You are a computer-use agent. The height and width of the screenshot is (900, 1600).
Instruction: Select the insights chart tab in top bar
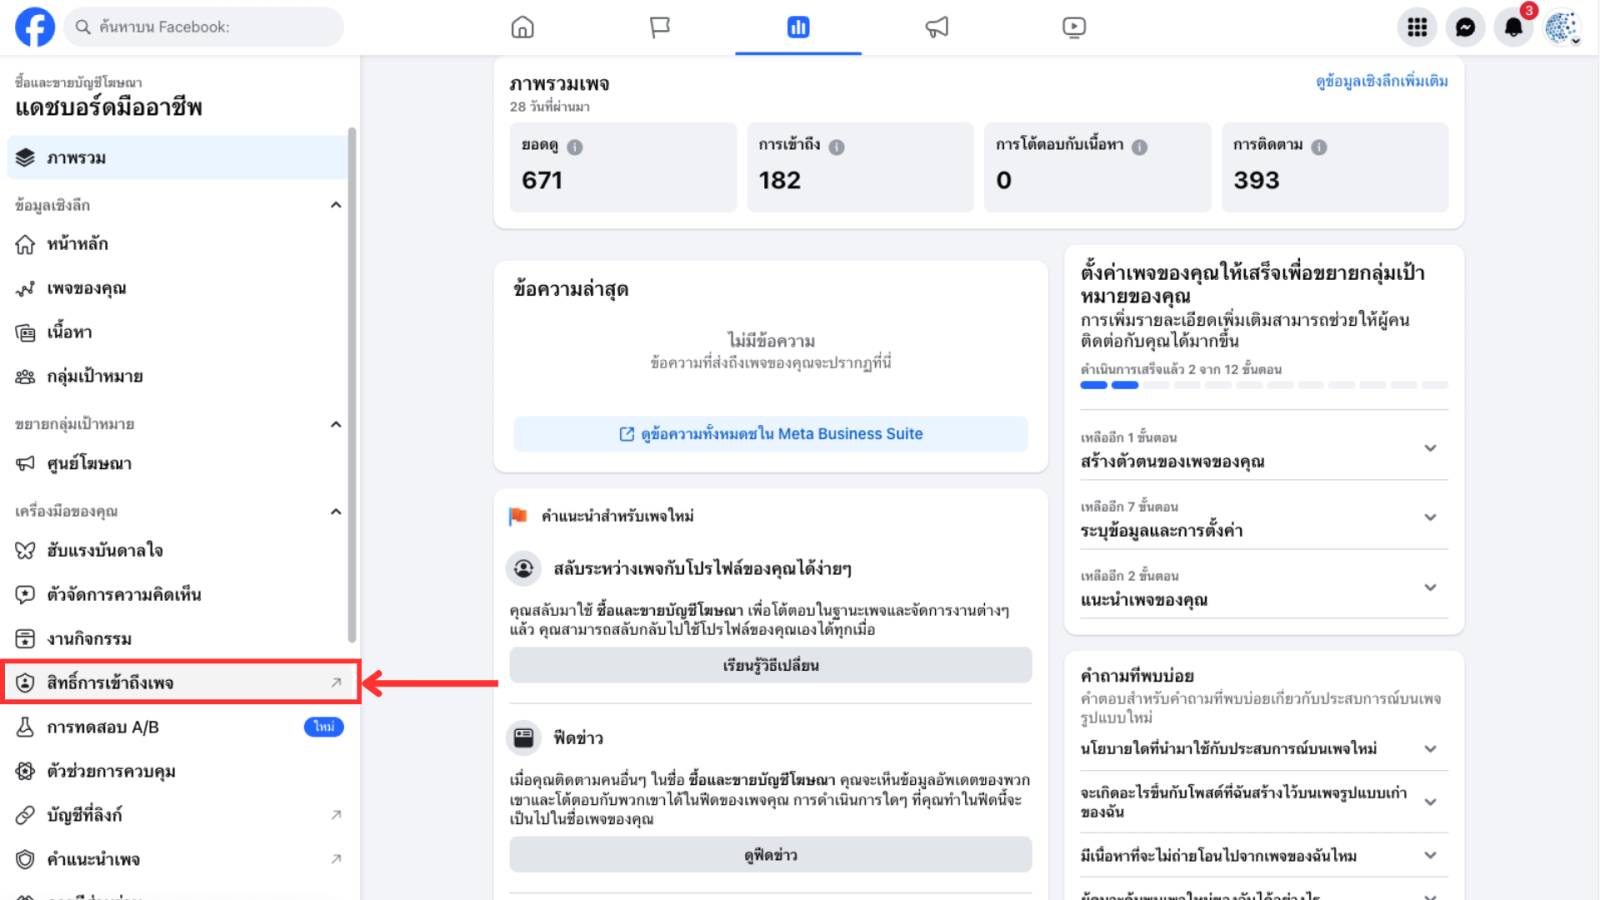pyautogui.click(x=798, y=27)
